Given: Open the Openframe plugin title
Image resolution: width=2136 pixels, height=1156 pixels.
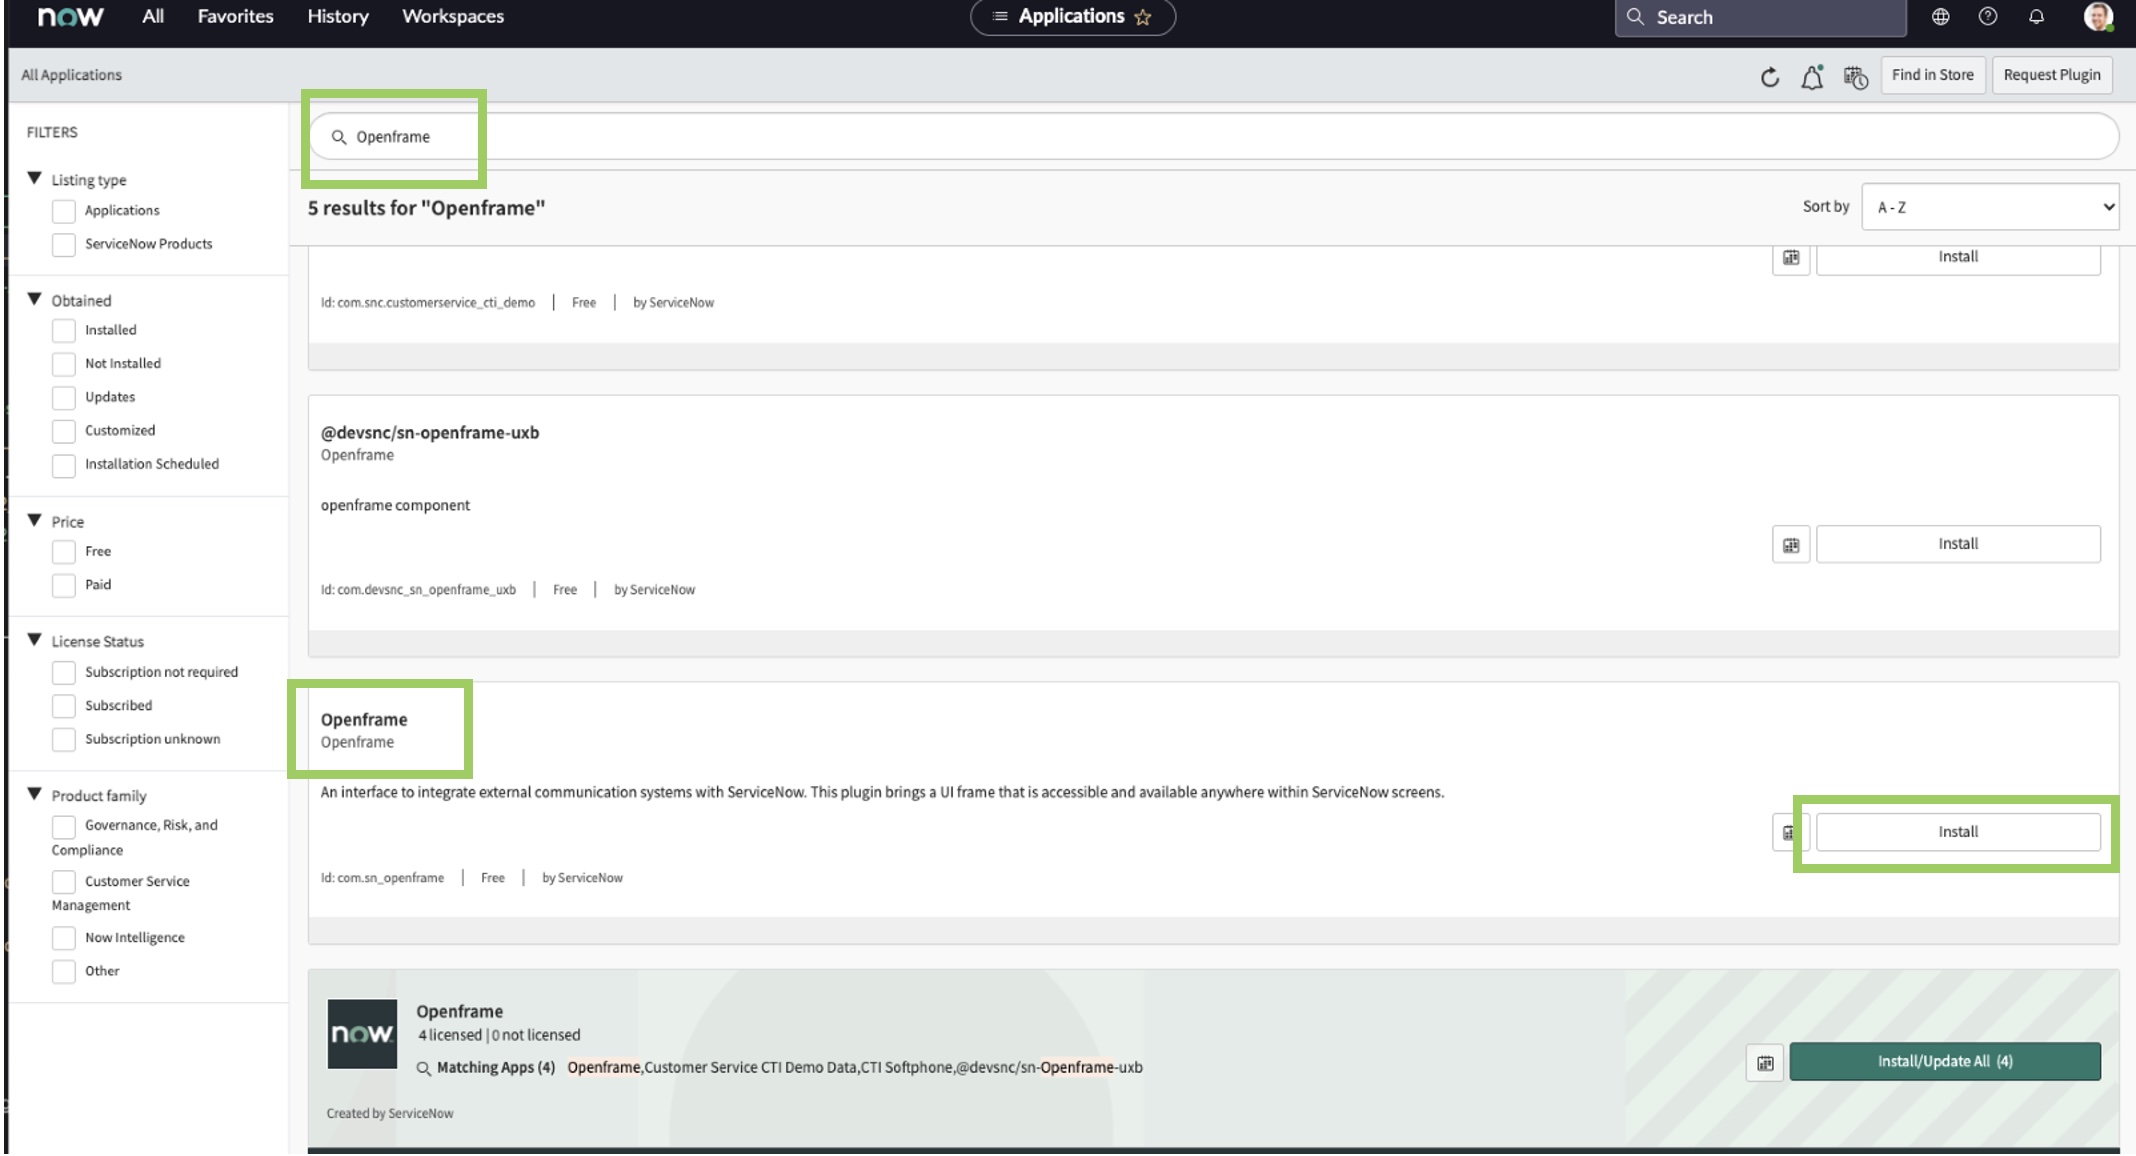Looking at the screenshot, I should coord(364,719).
